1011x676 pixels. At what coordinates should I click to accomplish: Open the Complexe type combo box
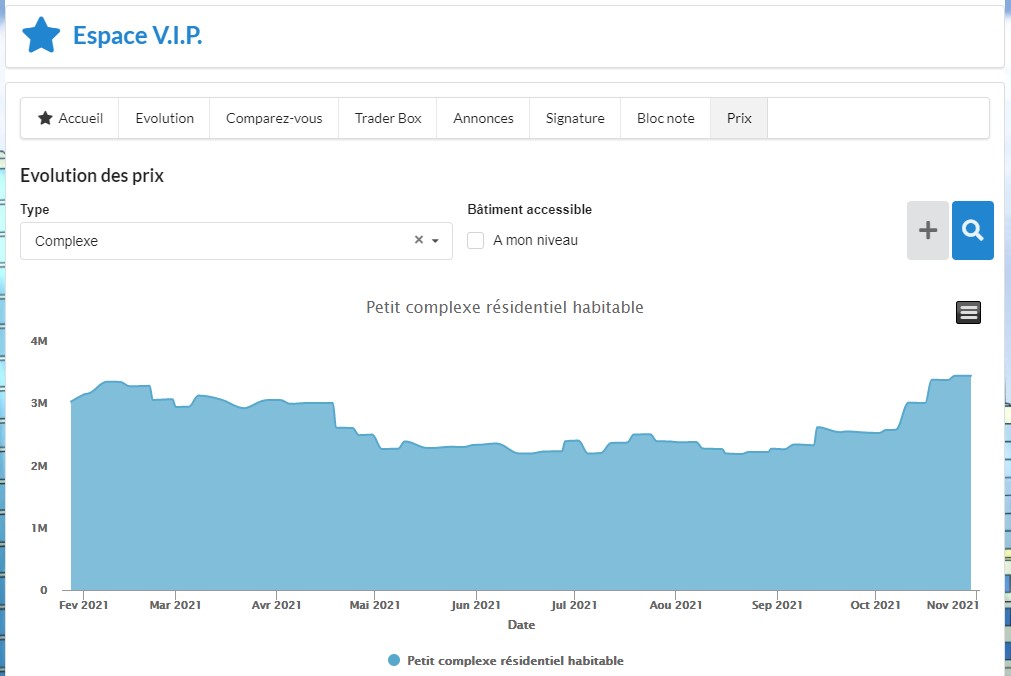(x=220, y=241)
